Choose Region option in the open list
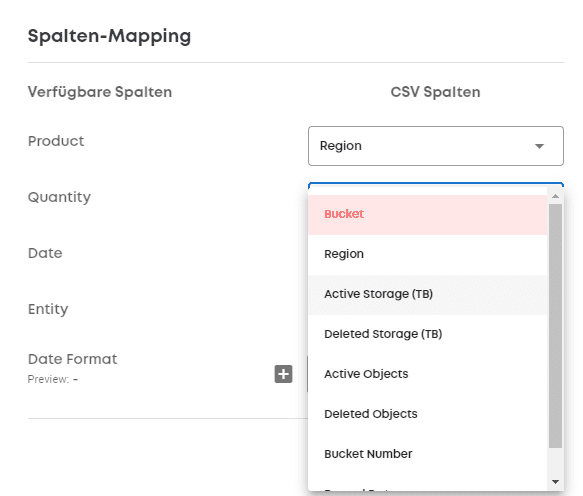 (x=428, y=254)
